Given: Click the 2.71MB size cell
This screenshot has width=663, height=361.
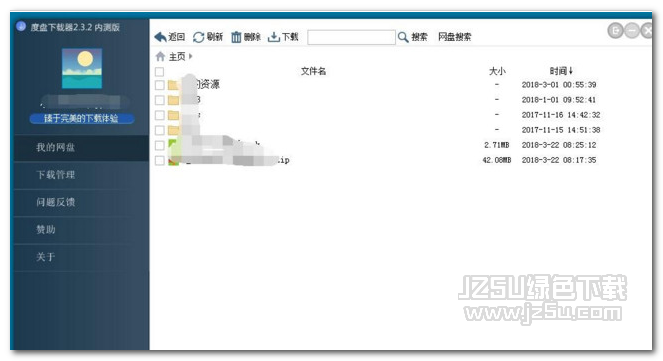Looking at the screenshot, I should (x=497, y=145).
